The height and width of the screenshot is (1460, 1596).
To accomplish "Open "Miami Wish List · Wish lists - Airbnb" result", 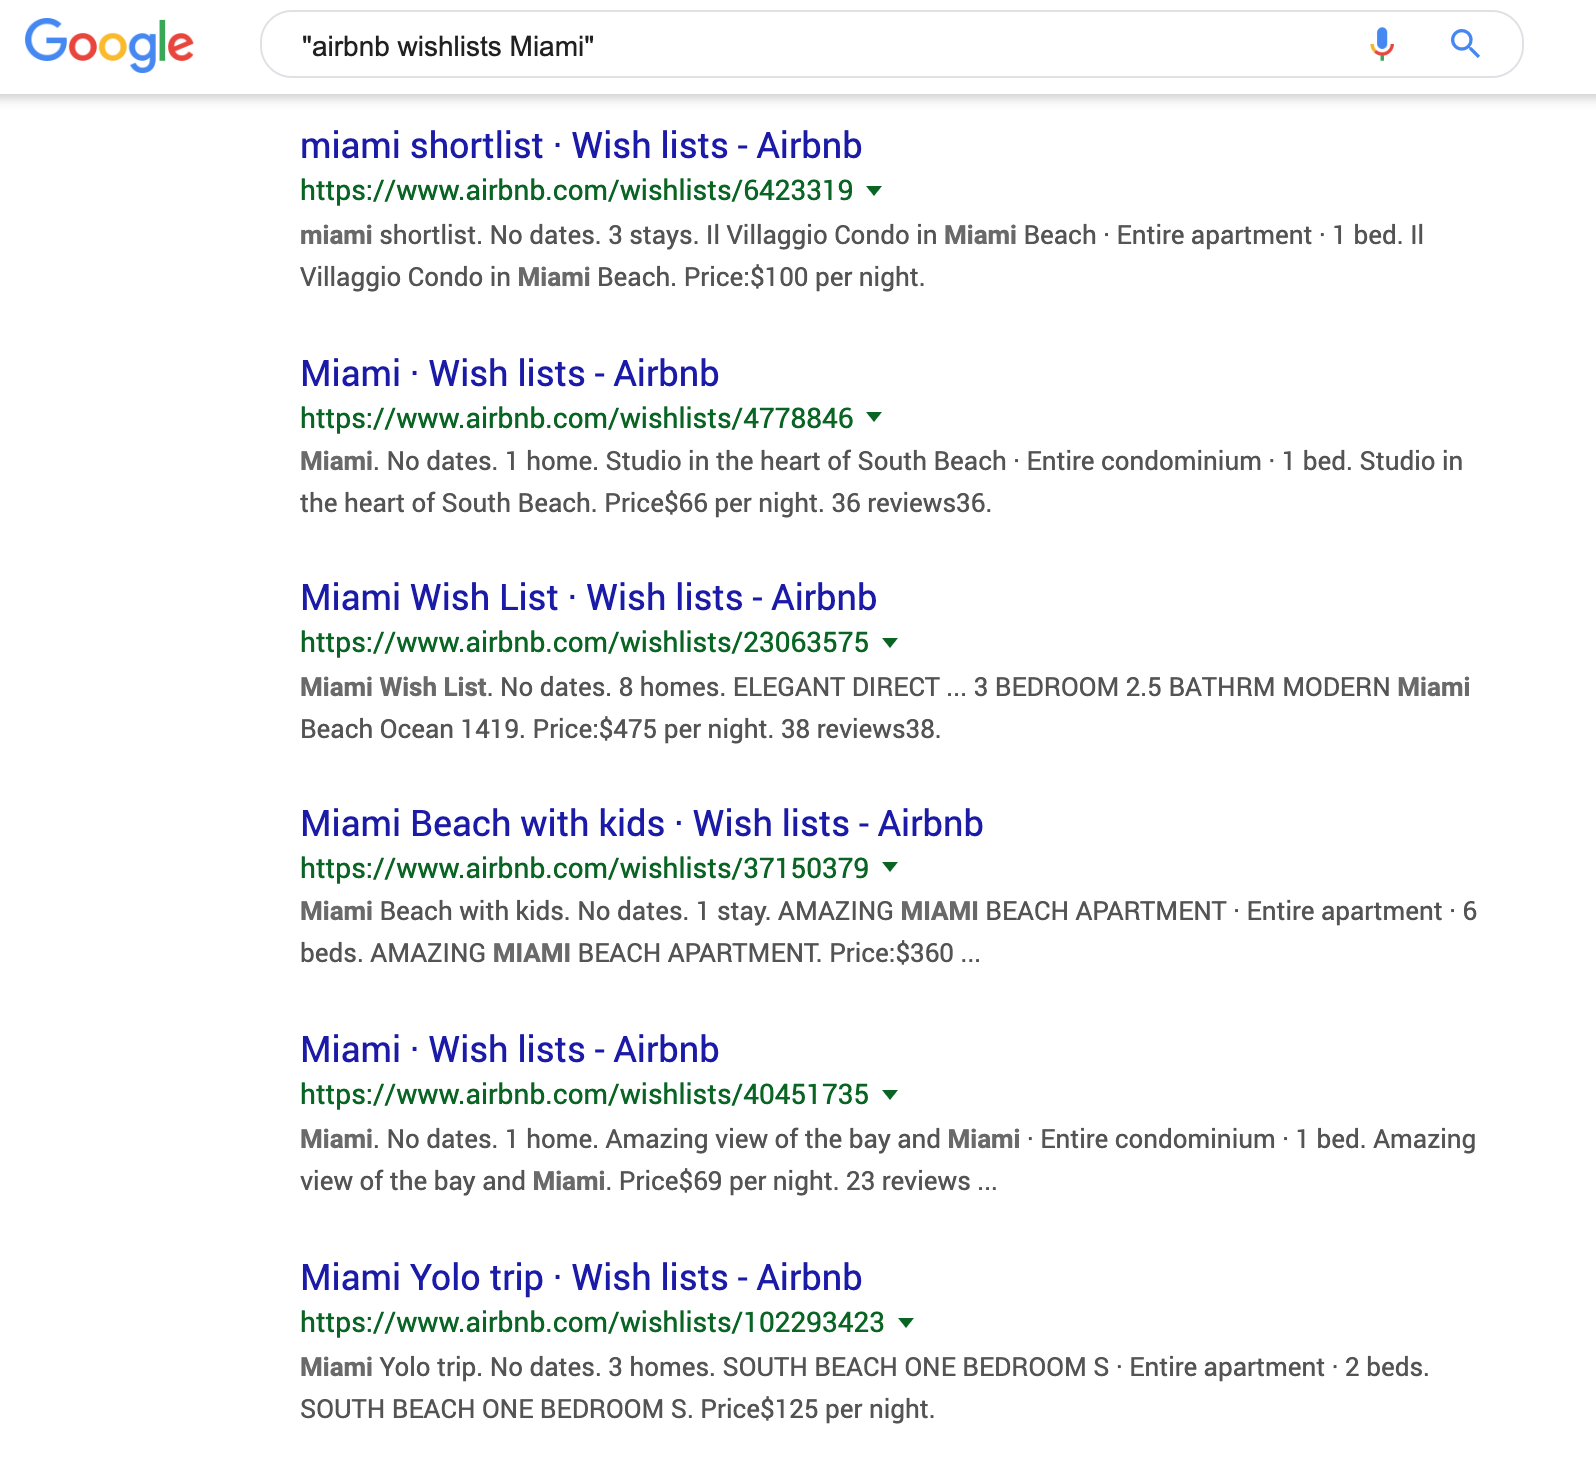I will [589, 597].
